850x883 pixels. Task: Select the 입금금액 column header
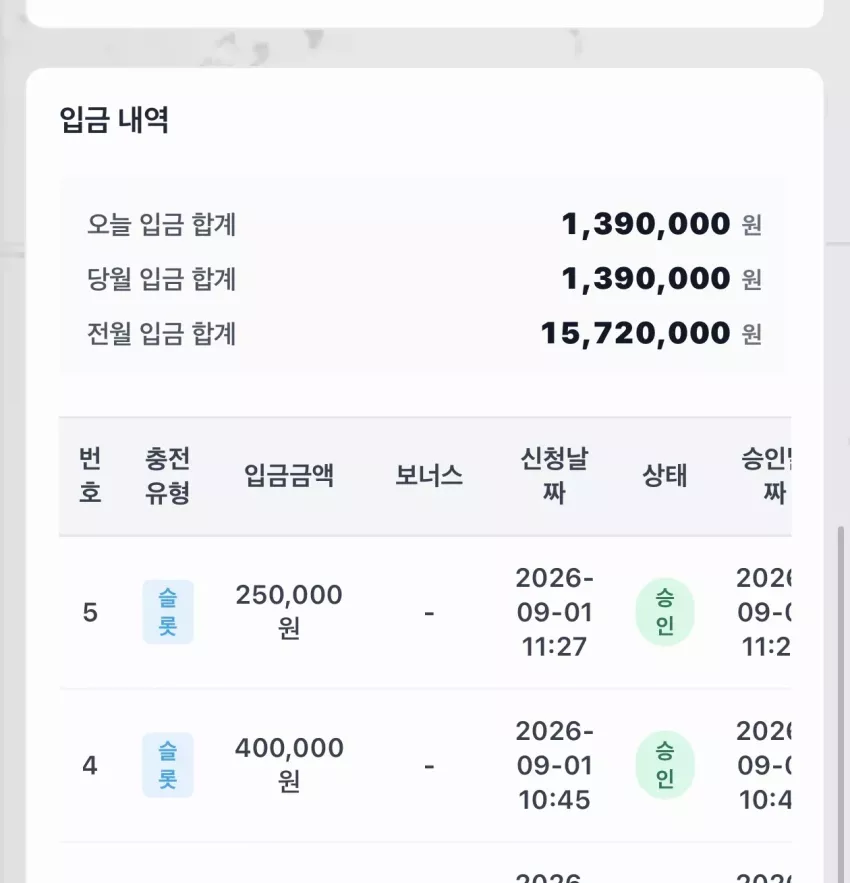[289, 476]
